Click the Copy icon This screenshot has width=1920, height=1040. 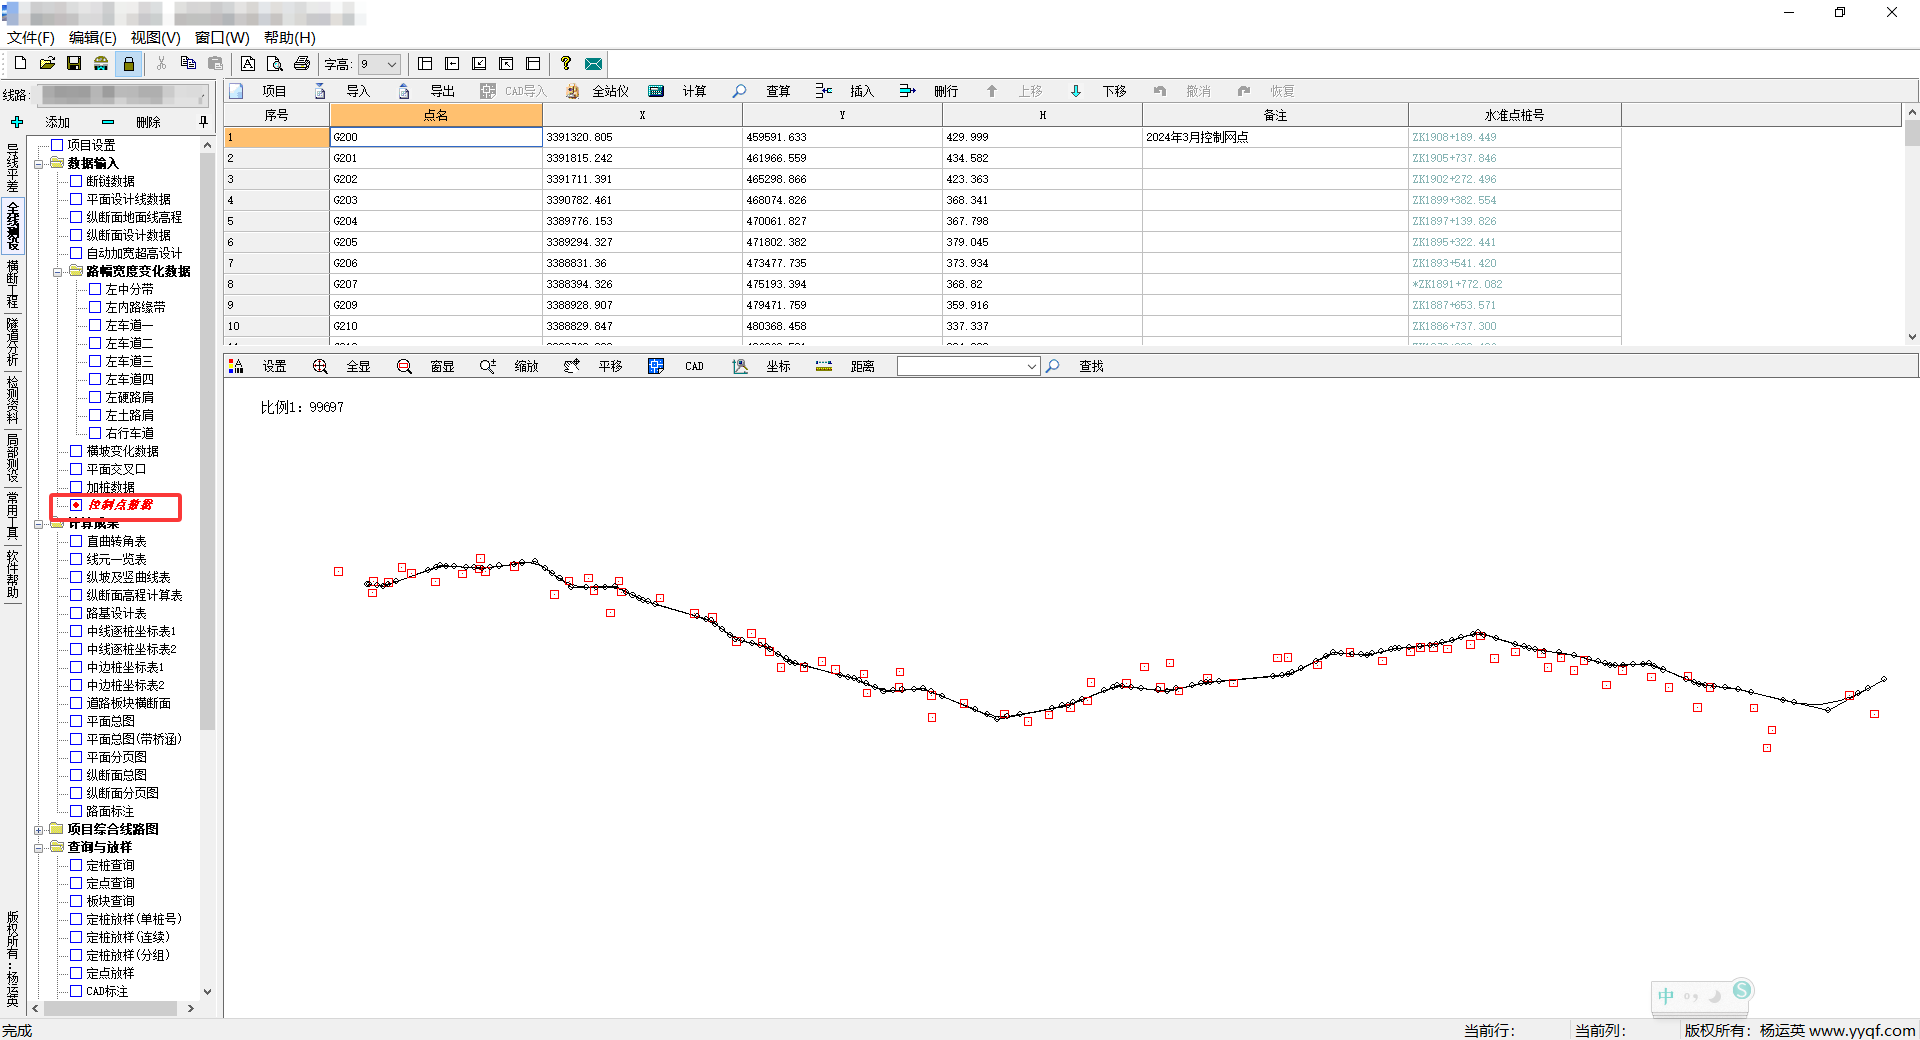point(188,63)
